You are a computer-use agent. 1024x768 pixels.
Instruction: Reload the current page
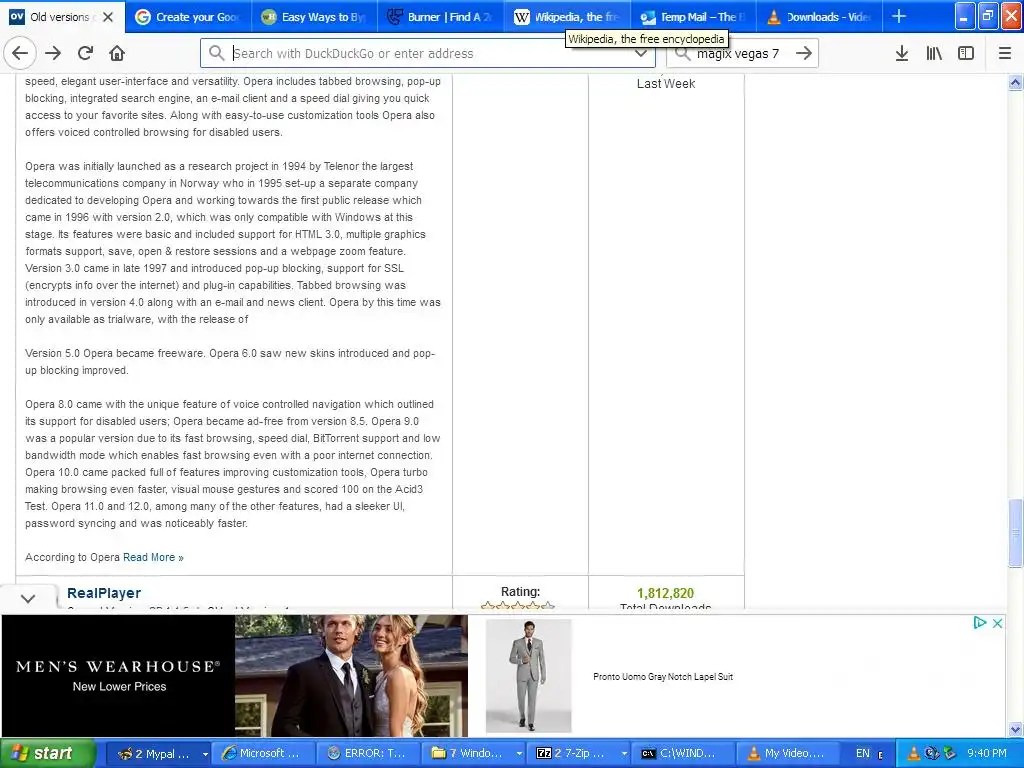[x=85, y=54]
